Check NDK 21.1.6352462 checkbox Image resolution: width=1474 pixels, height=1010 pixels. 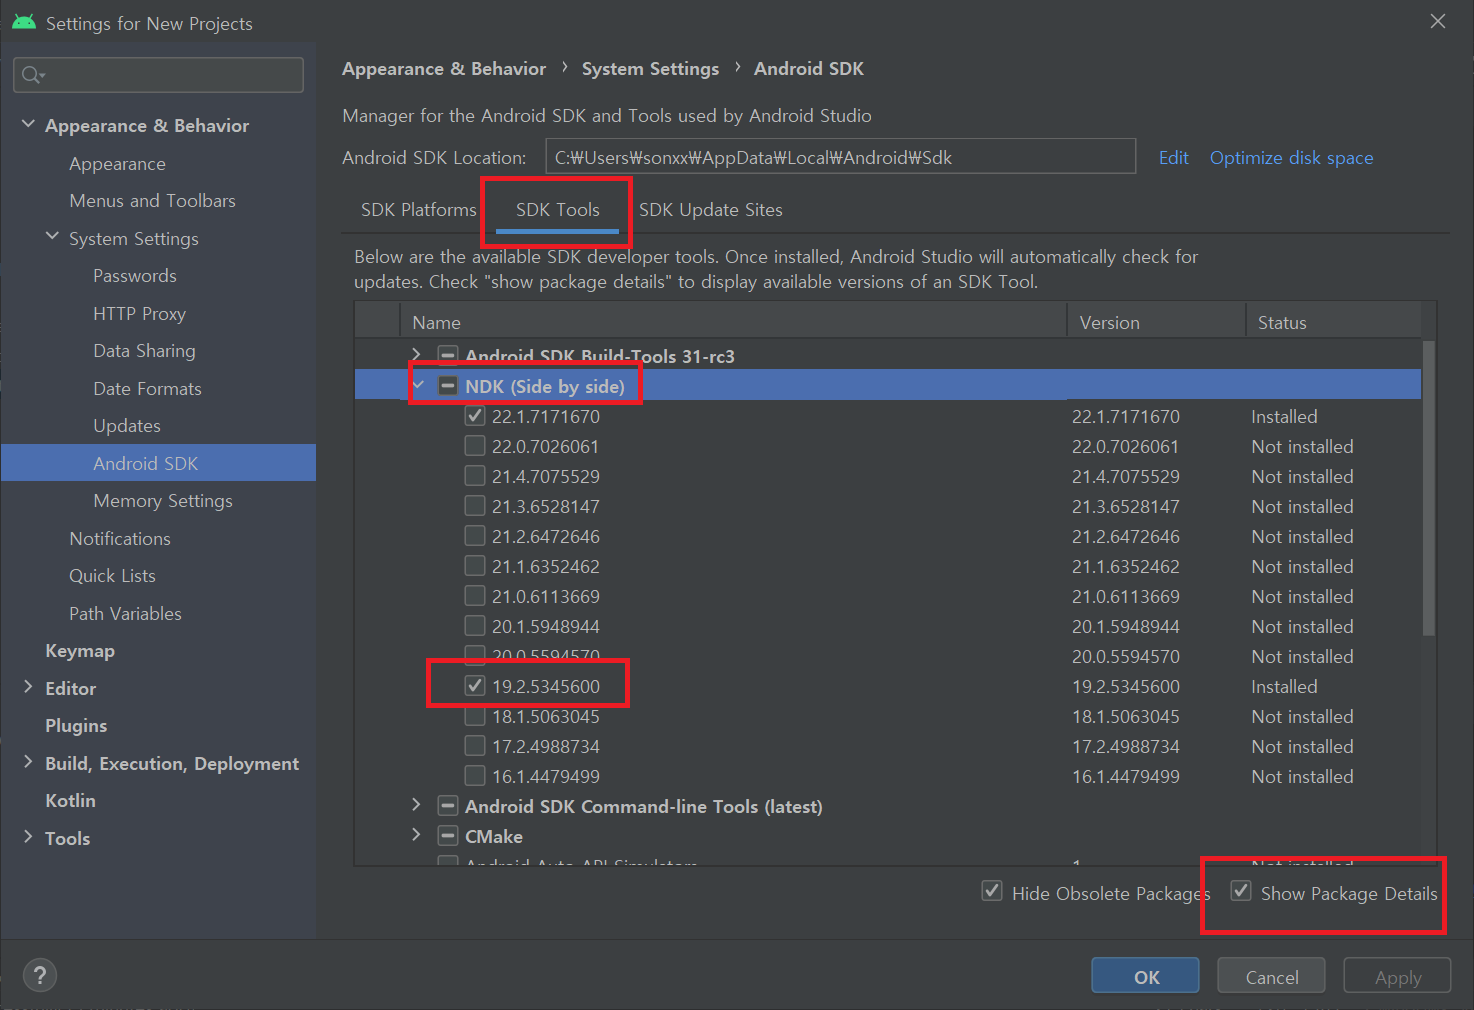point(475,566)
